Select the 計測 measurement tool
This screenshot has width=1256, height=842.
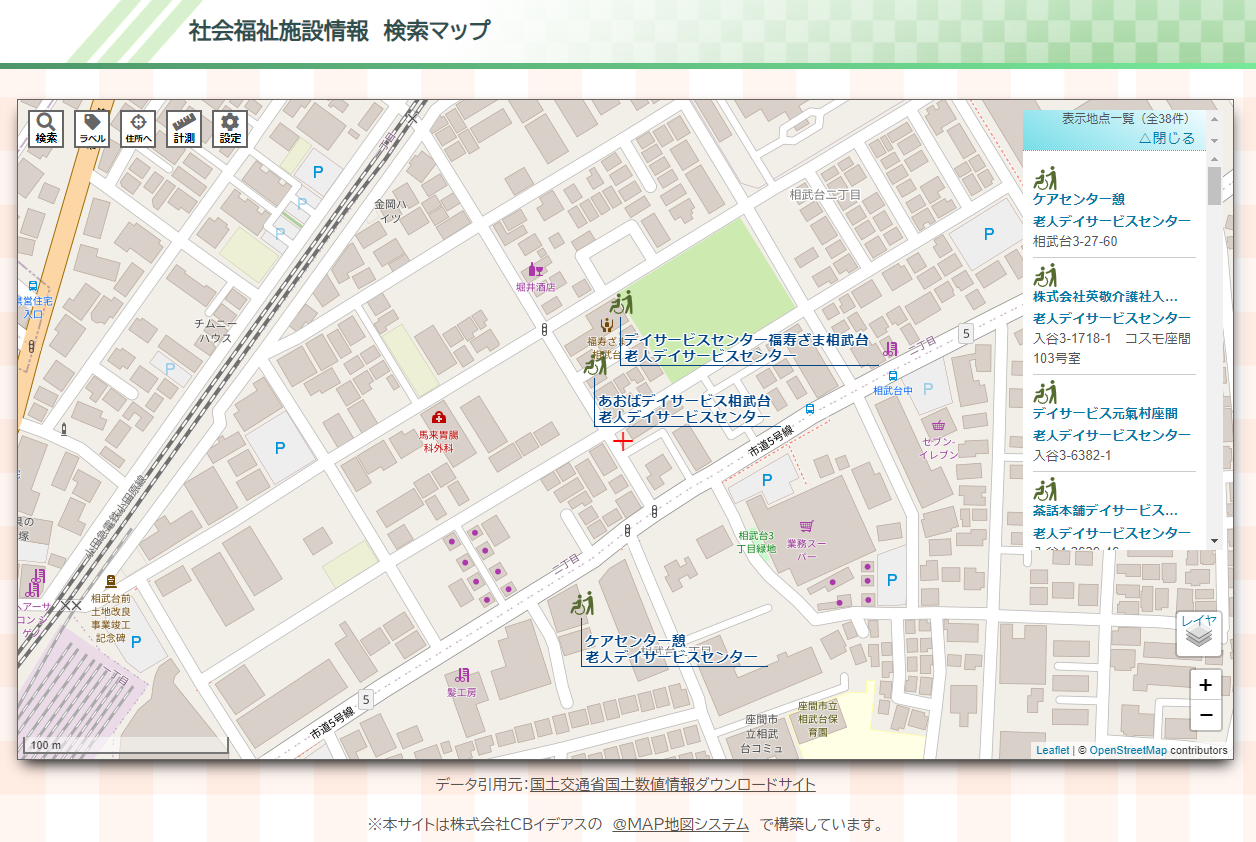(184, 129)
